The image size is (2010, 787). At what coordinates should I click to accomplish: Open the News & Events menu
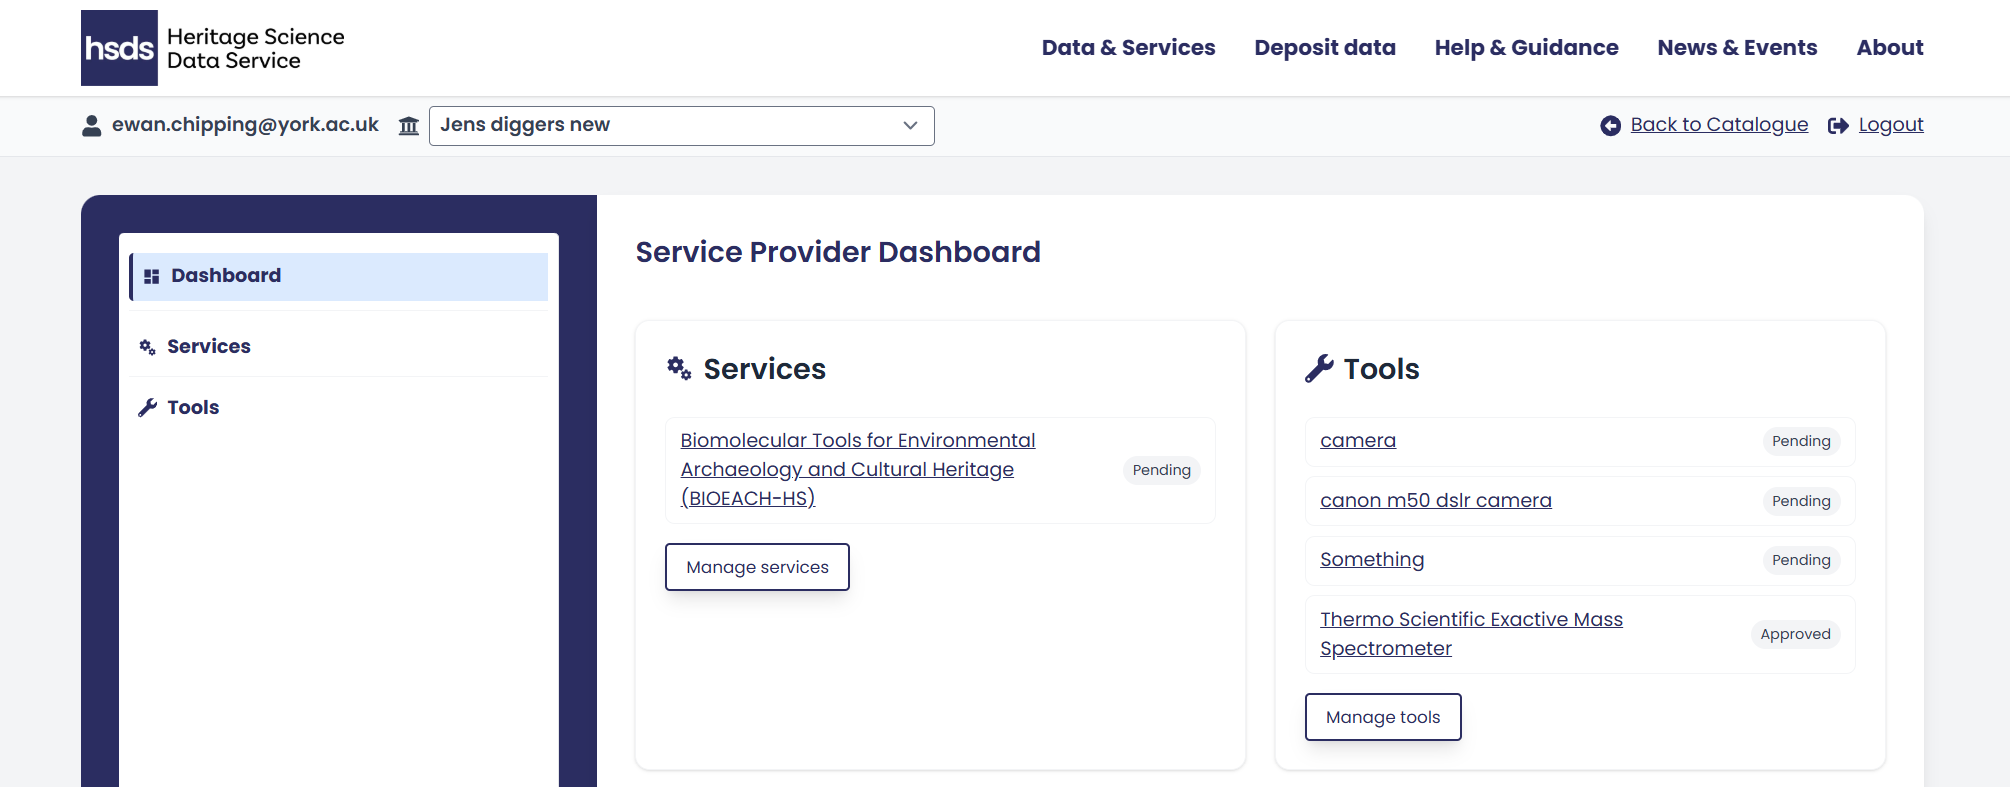[1738, 48]
